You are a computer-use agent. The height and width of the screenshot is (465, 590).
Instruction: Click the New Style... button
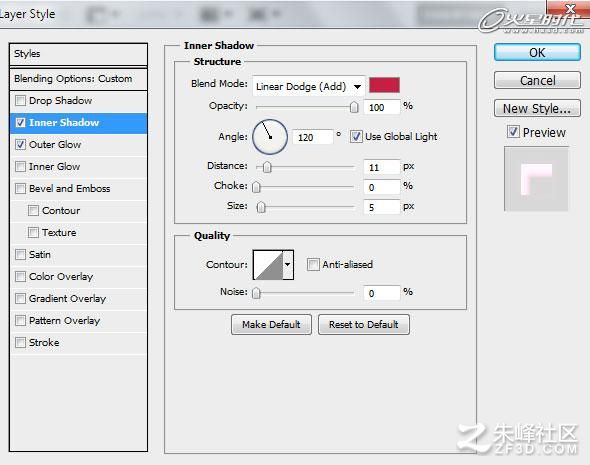click(x=537, y=108)
